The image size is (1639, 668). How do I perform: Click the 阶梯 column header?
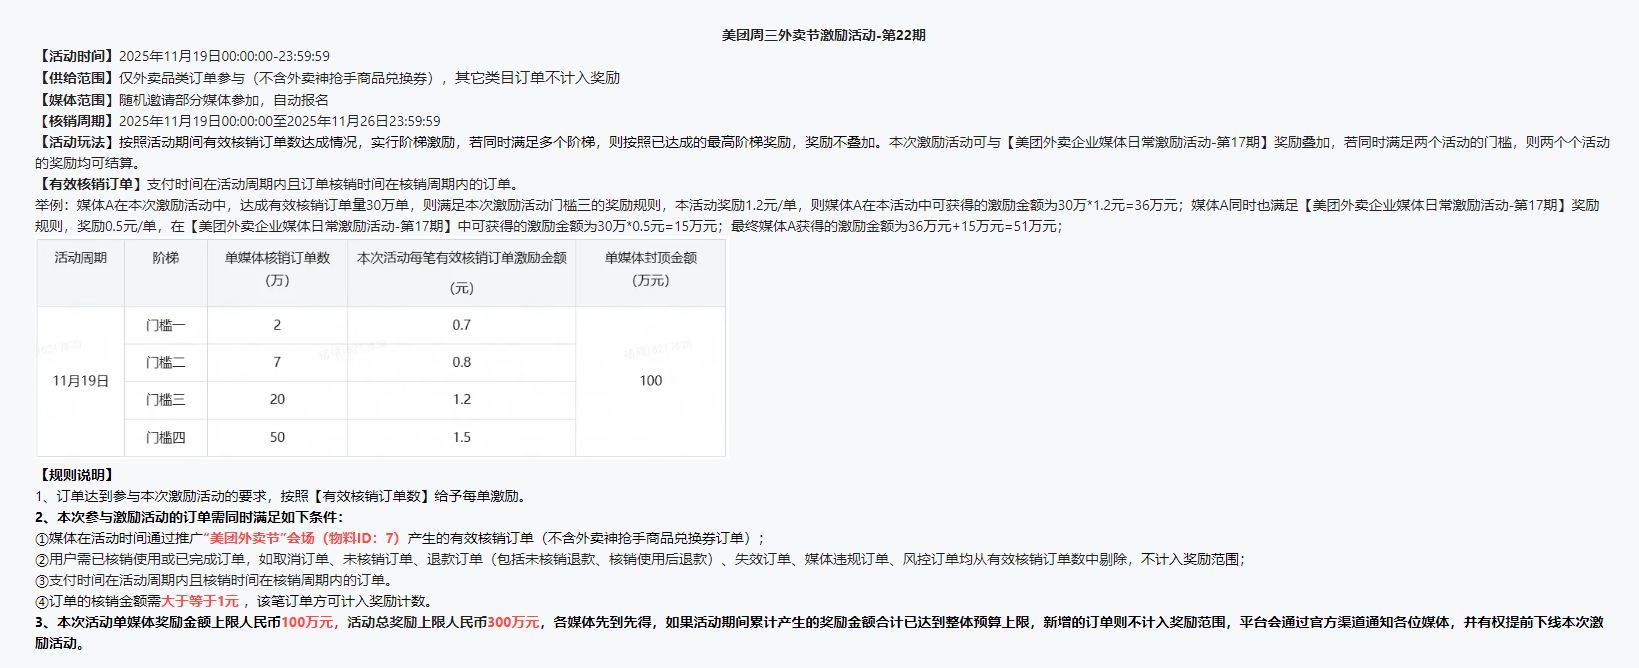[166, 258]
